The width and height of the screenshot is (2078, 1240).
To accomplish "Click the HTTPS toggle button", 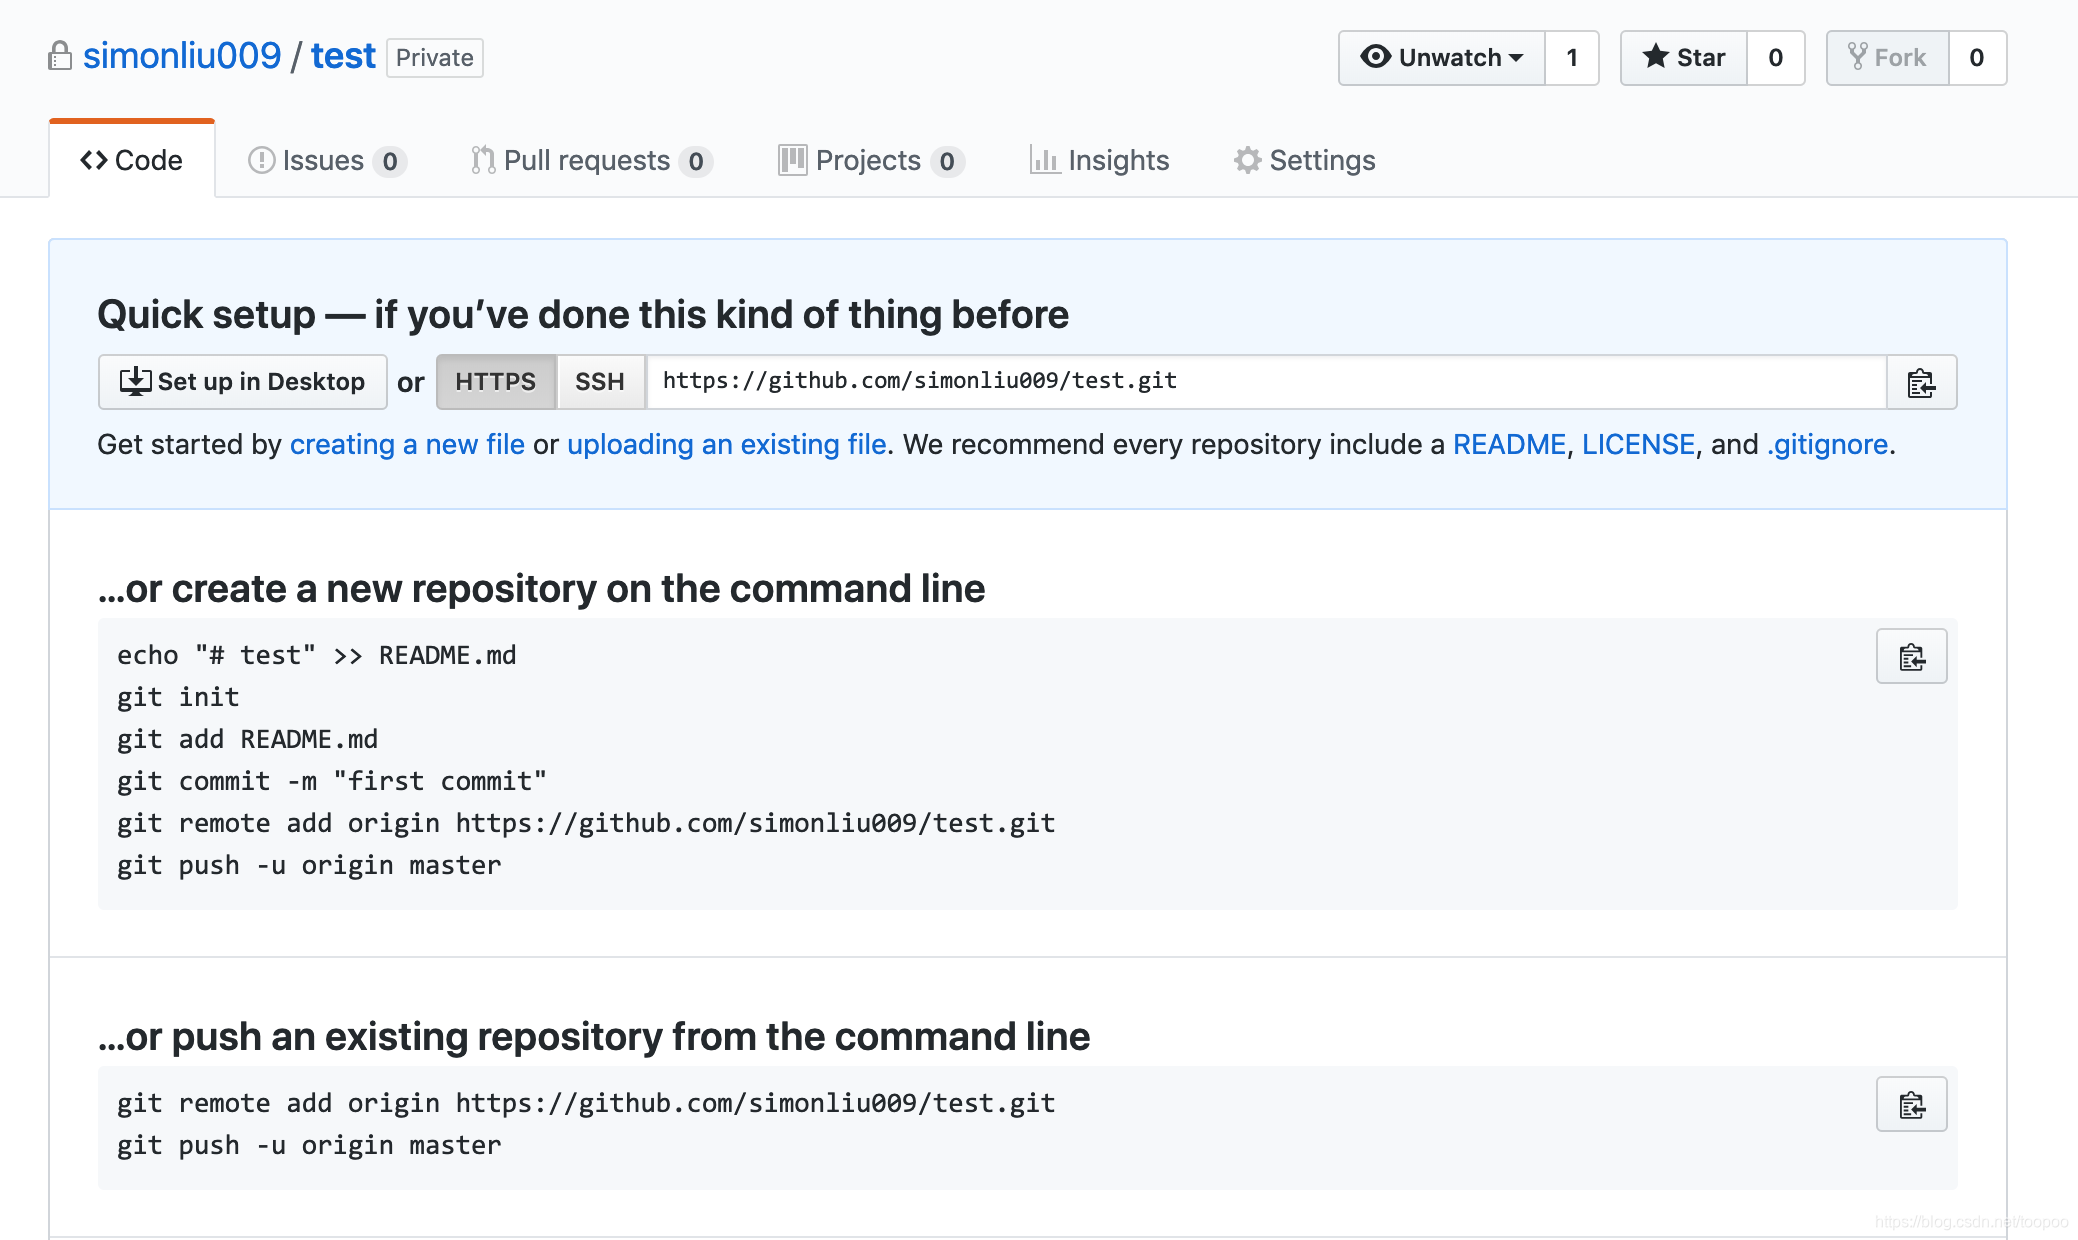I will pos(496,381).
